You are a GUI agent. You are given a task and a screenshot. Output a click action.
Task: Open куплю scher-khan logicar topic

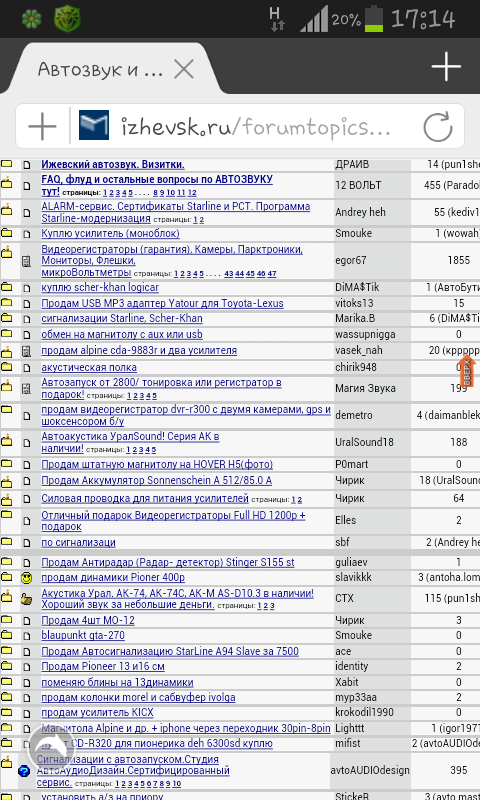100,287
